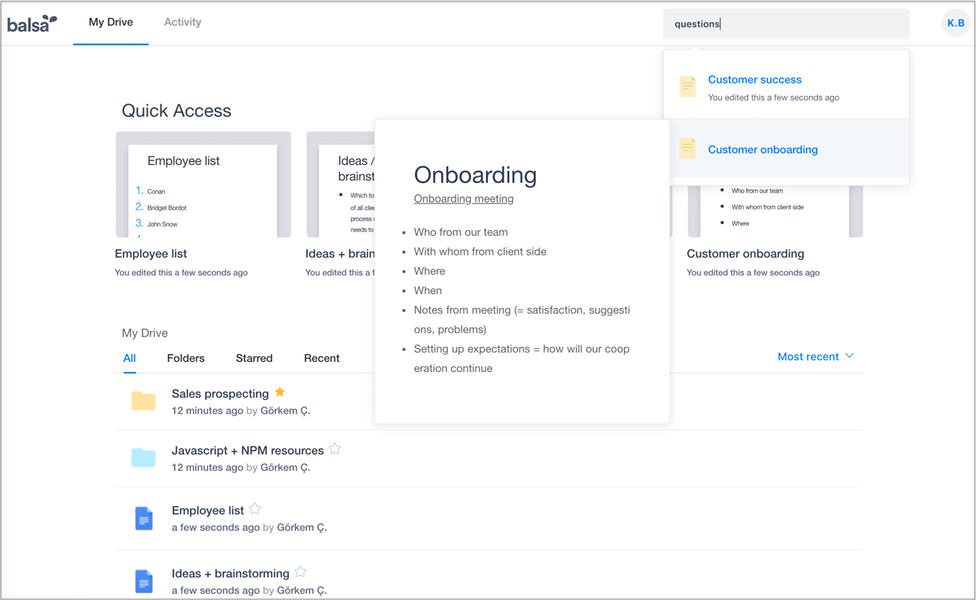Open the Most recent sort dropdown
The image size is (976, 600).
click(x=815, y=356)
